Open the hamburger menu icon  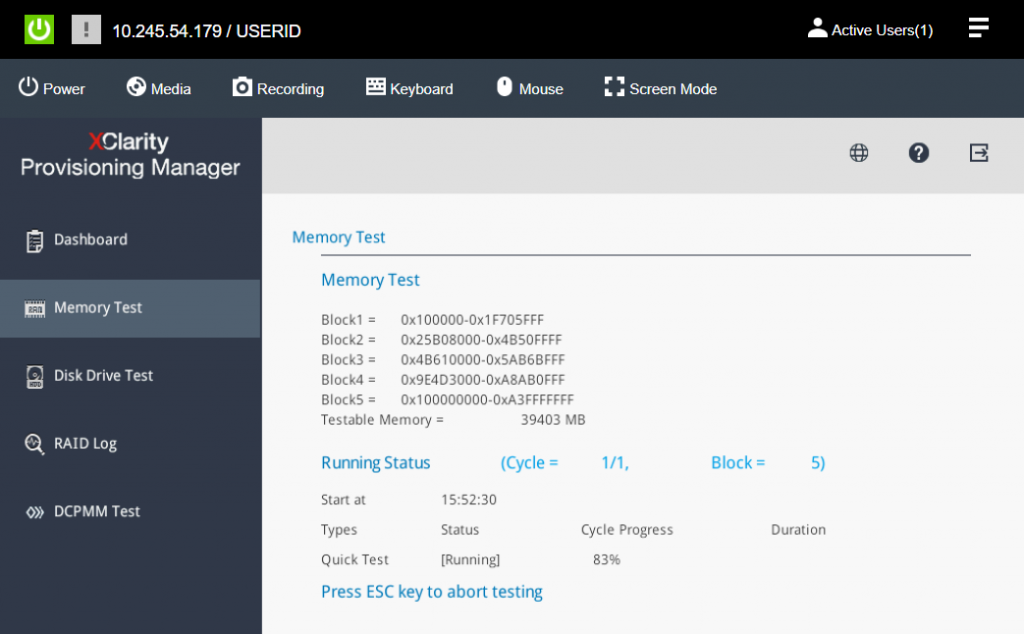(x=978, y=28)
